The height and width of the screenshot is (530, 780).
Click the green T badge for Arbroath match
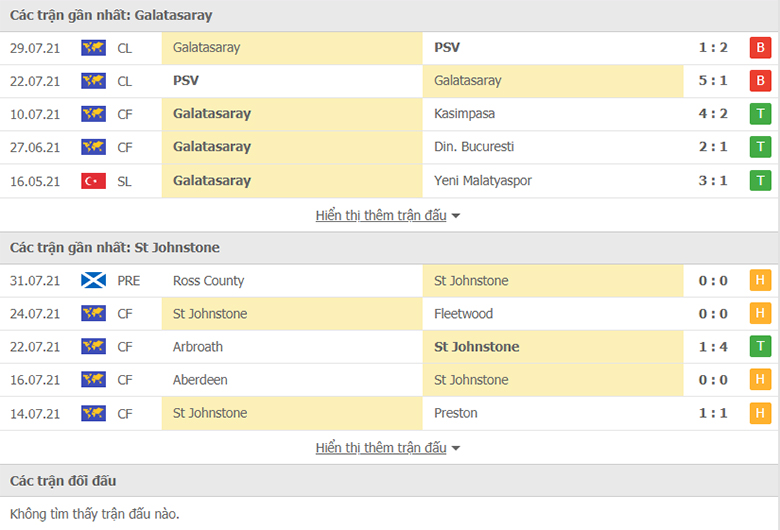click(760, 346)
